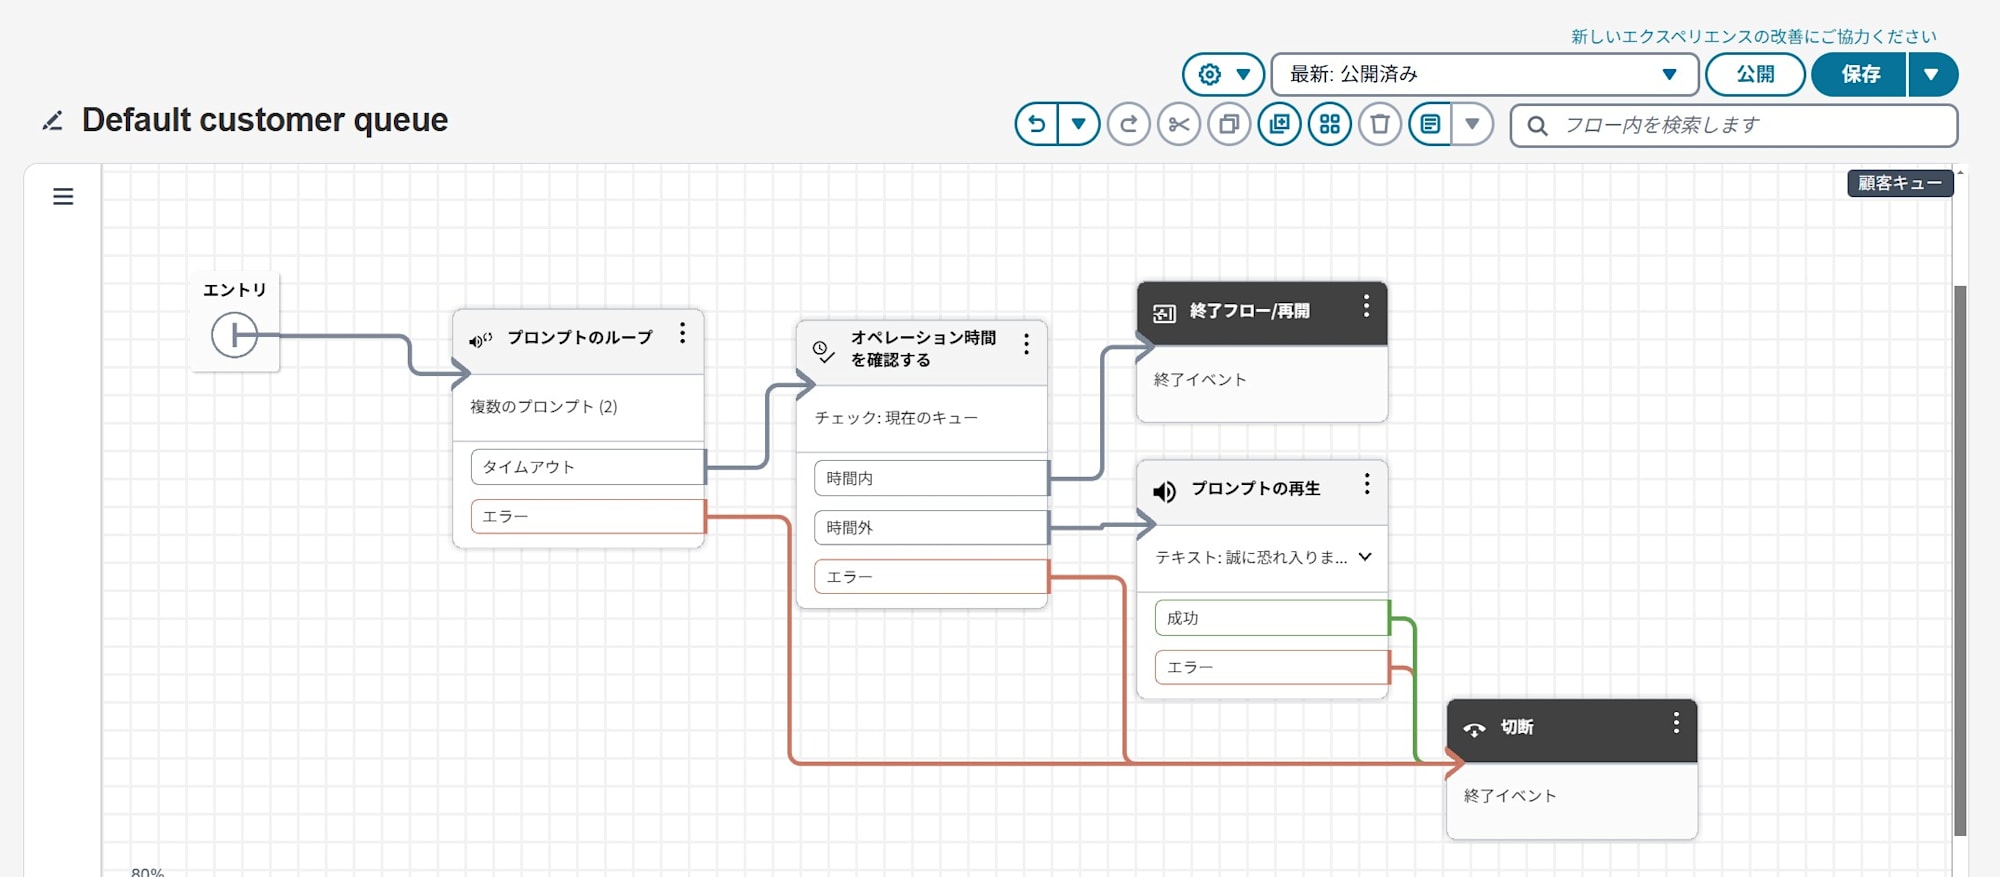The width and height of the screenshot is (2000, 877).
Task: Focus the フロー内を検索します search field
Action: pyautogui.click(x=1734, y=125)
